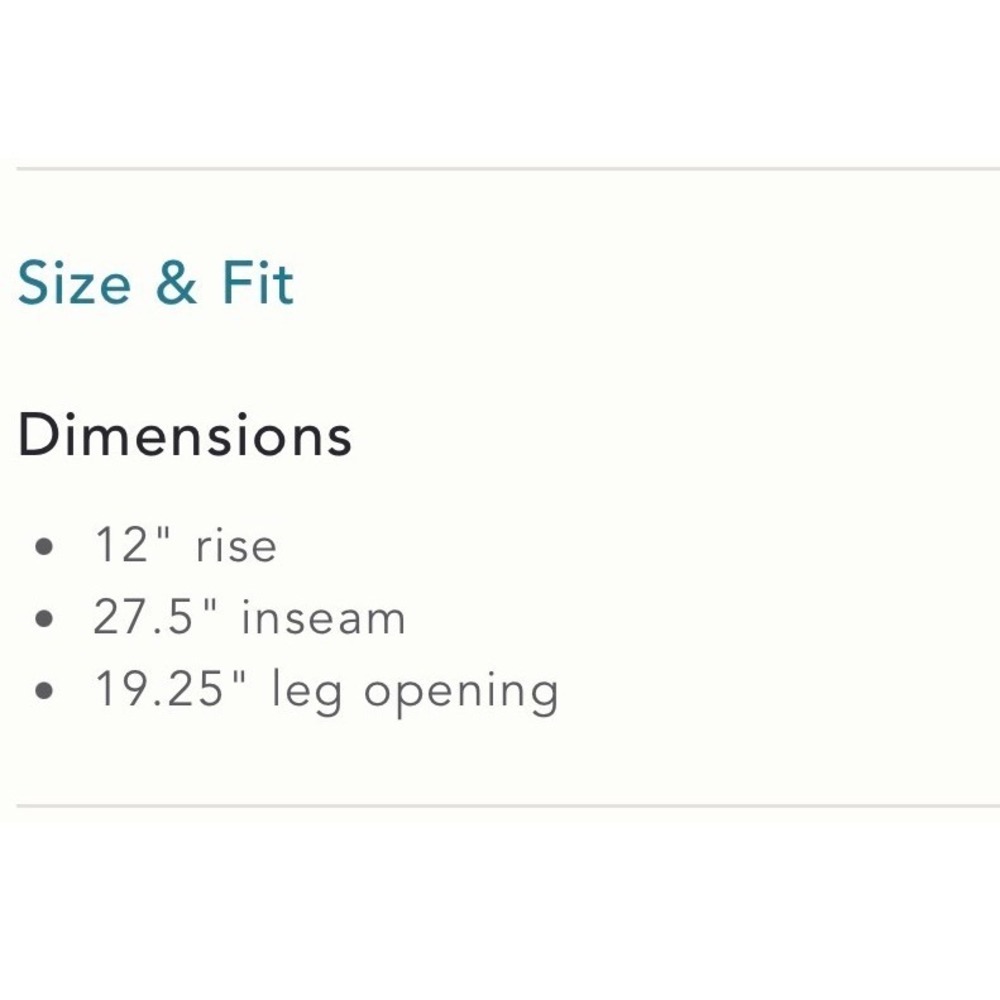Click the 27.5" measurement value
The height and width of the screenshot is (1000, 1000).
(156, 617)
